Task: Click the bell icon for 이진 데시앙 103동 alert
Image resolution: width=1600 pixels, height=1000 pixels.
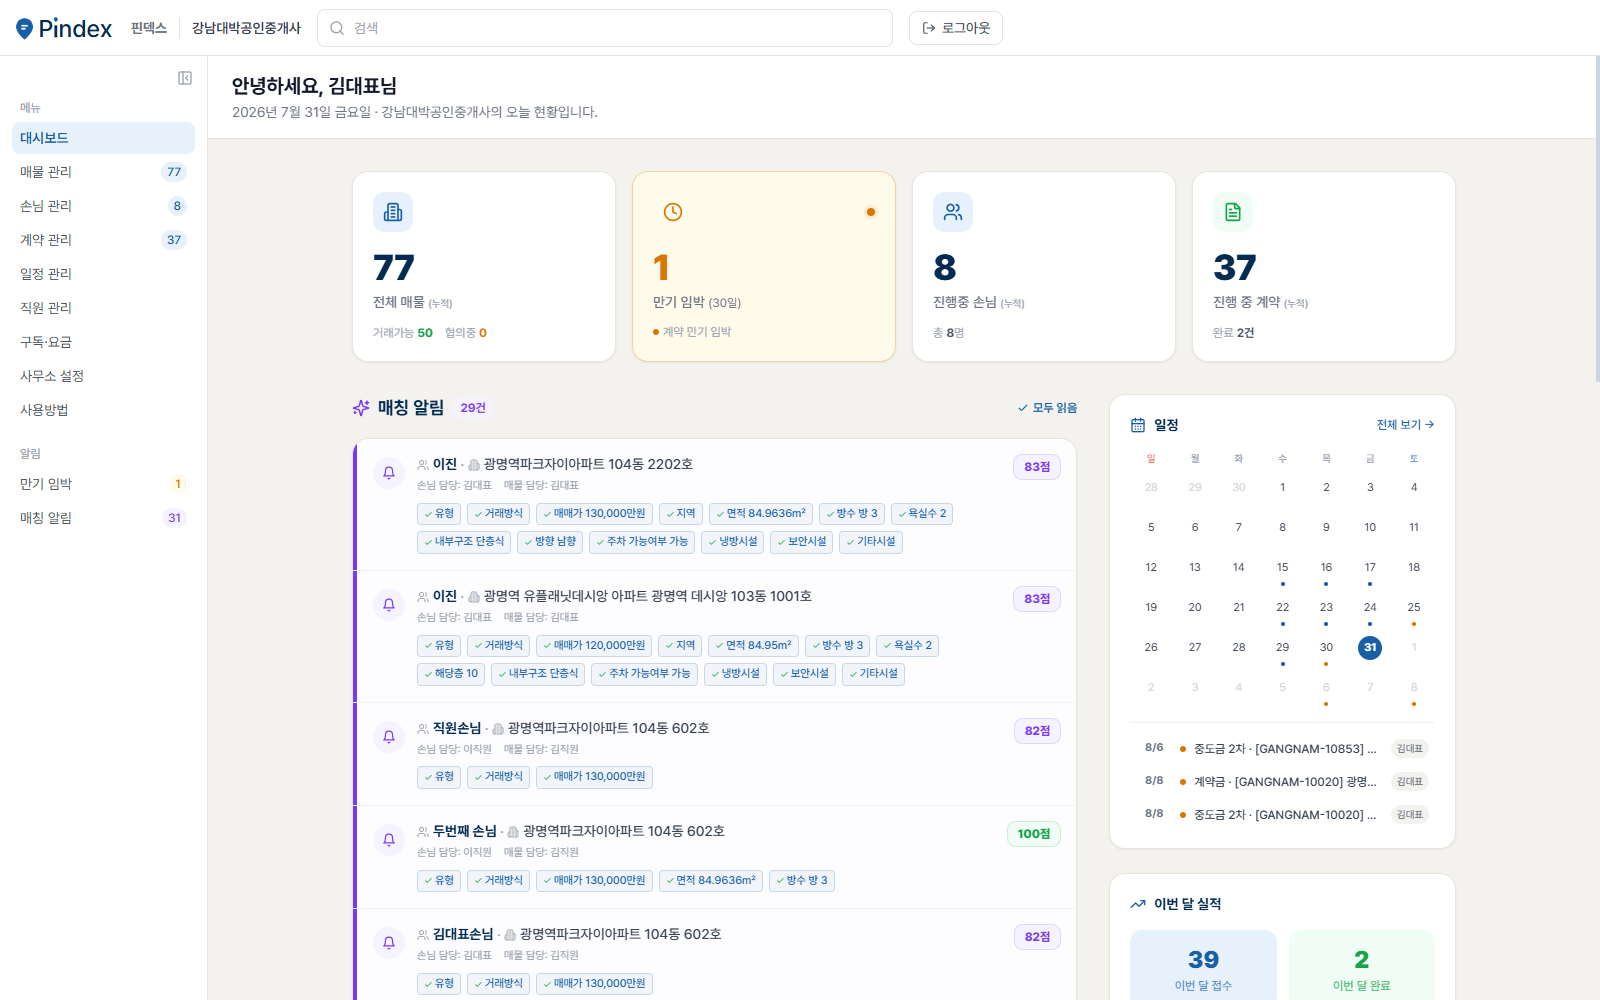Action: [x=389, y=604]
